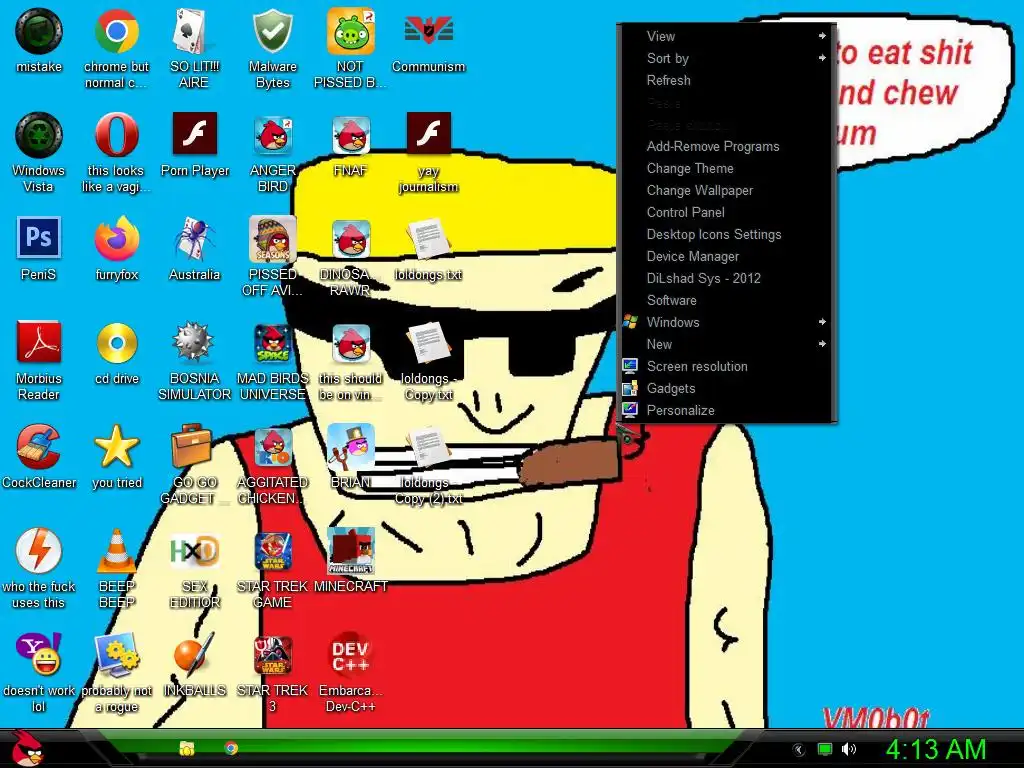Open 'Add-Remove Programs' from context menu
1024x768 pixels.
point(726,146)
